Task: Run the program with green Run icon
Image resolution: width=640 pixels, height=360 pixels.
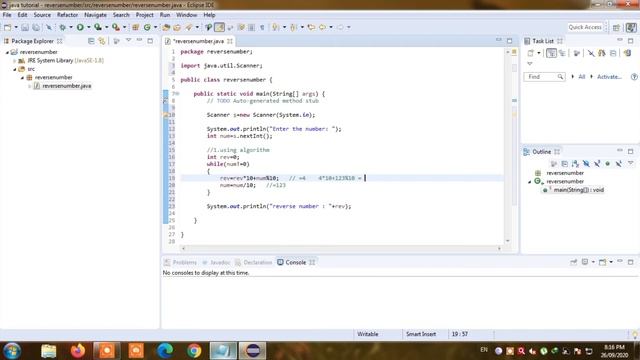Action: pos(80,27)
